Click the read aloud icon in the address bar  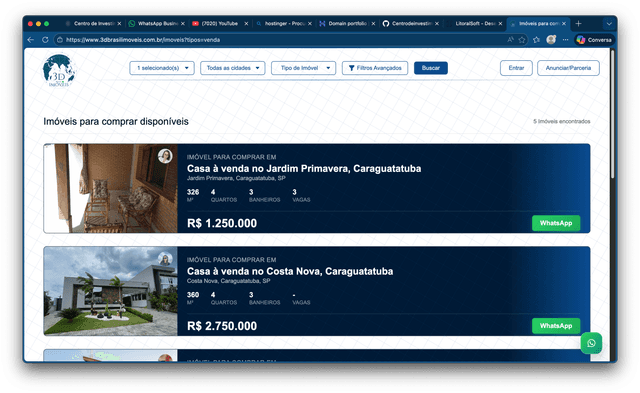click(x=510, y=40)
